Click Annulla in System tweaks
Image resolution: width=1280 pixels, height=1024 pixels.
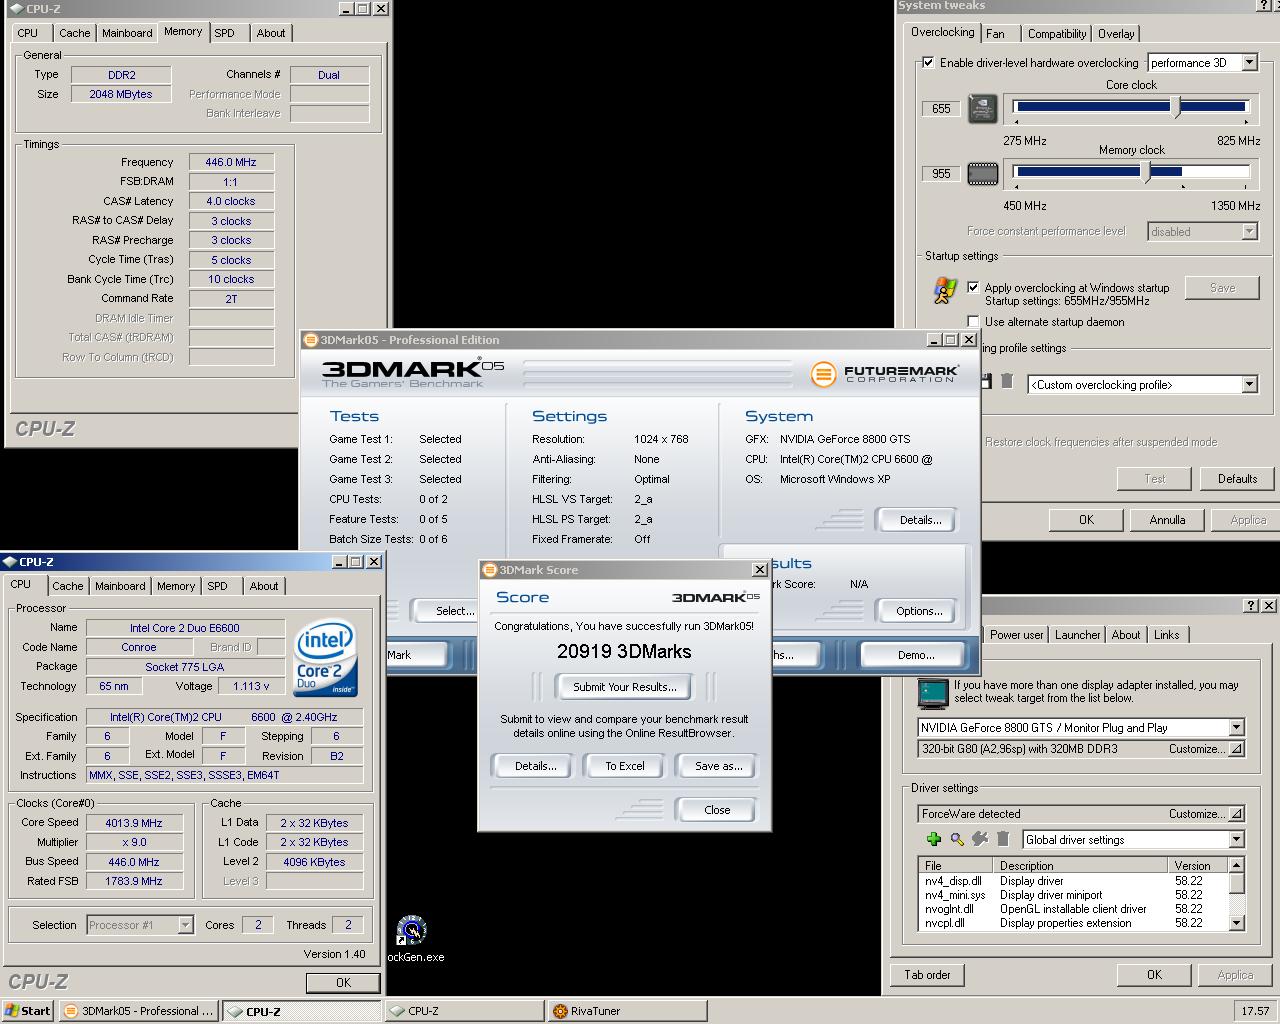[x=1167, y=519]
